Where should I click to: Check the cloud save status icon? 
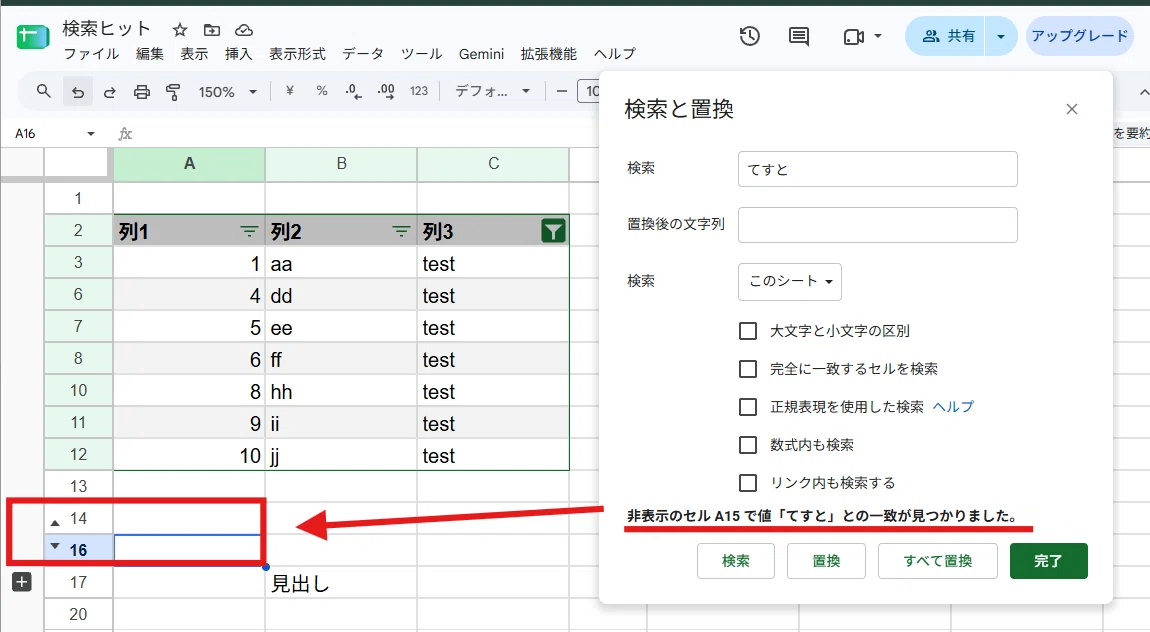[x=243, y=30]
